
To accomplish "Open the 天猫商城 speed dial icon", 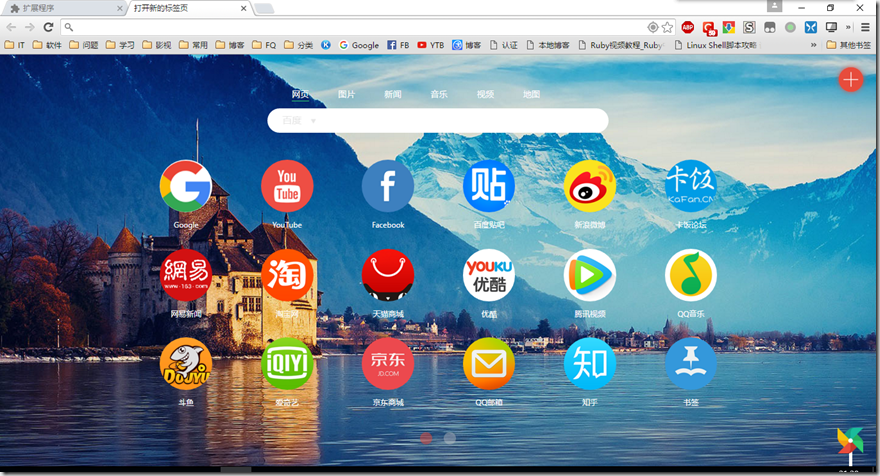I will tap(388, 275).
